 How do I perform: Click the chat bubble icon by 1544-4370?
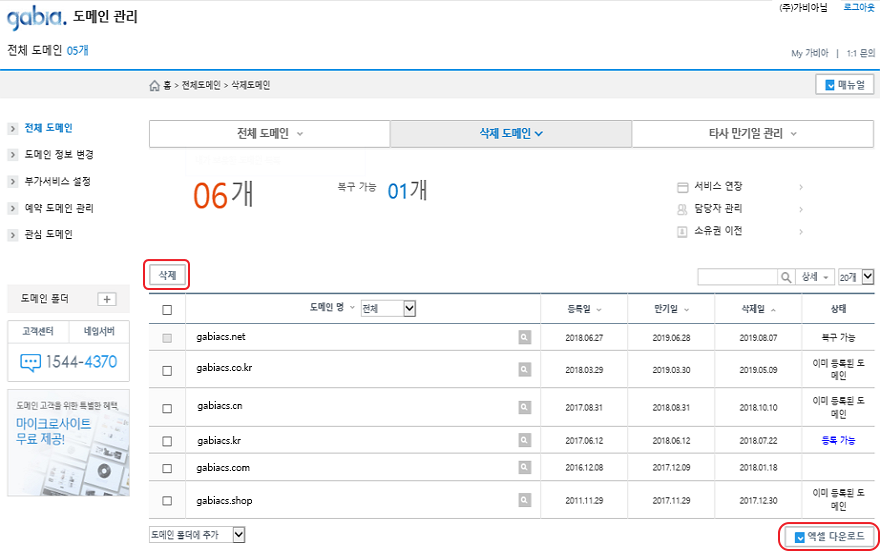coord(30,362)
